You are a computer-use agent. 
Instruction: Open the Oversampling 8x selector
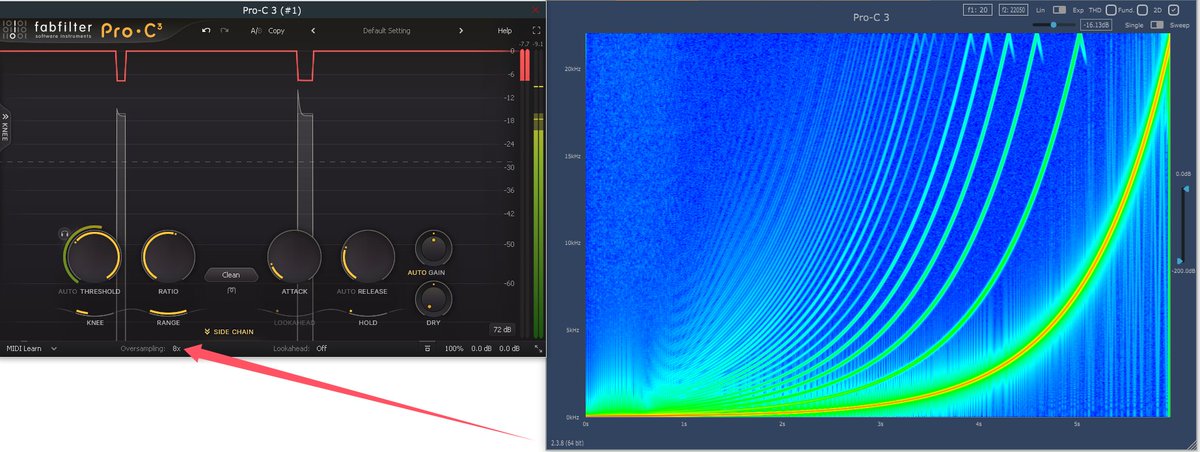(176, 349)
